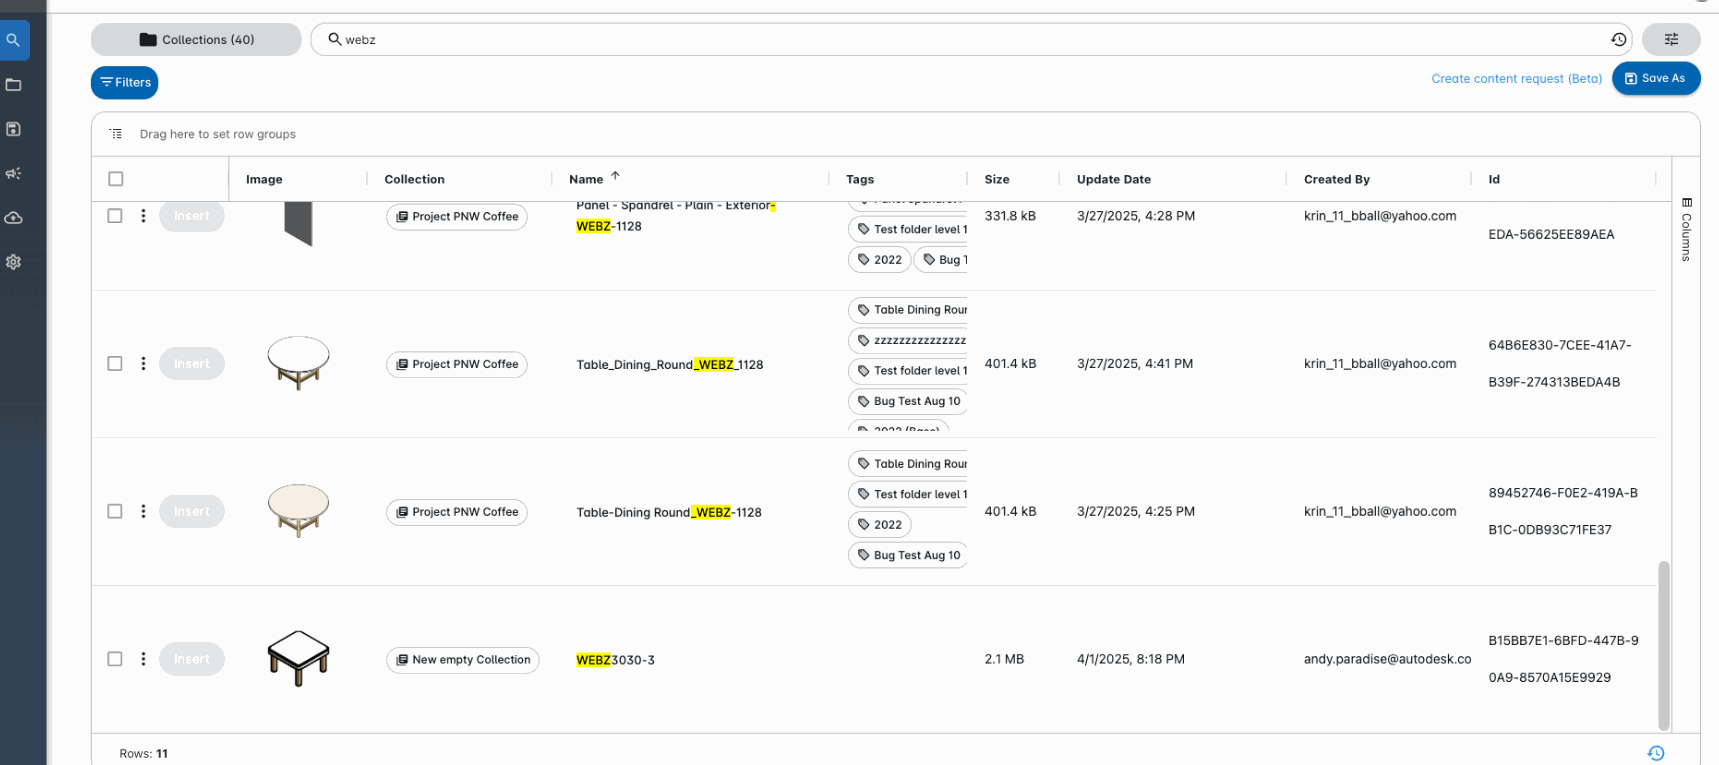
Task: Open the folder icon in the sidebar
Action: (14, 85)
